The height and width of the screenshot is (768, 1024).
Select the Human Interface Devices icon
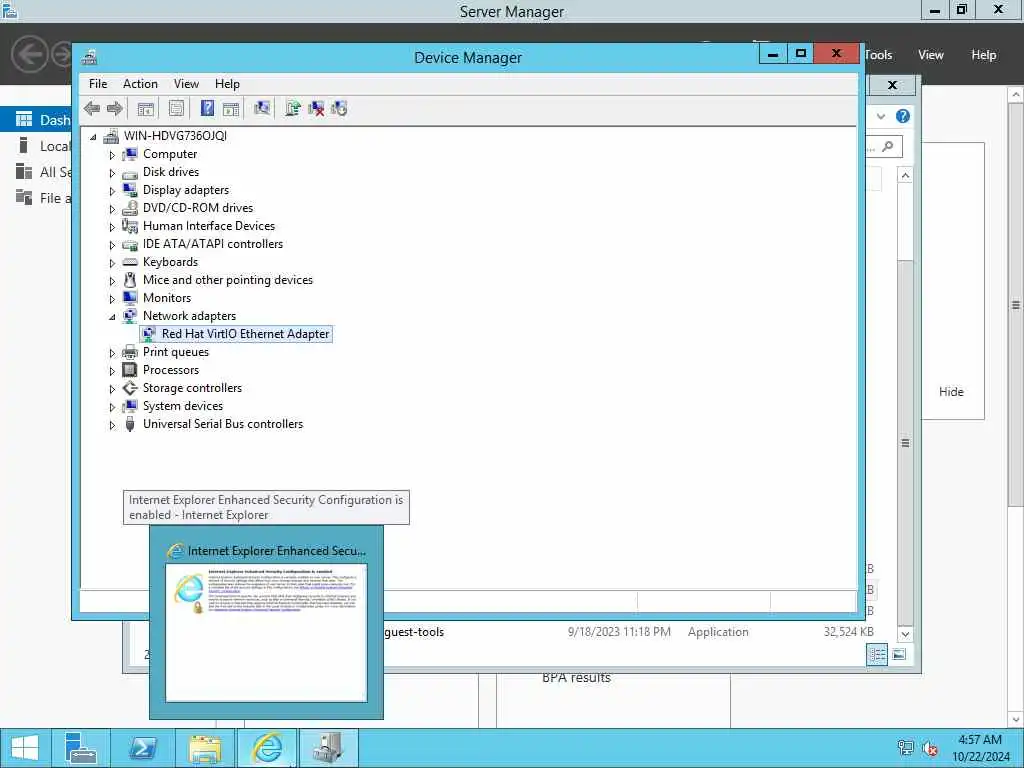[x=130, y=226]
